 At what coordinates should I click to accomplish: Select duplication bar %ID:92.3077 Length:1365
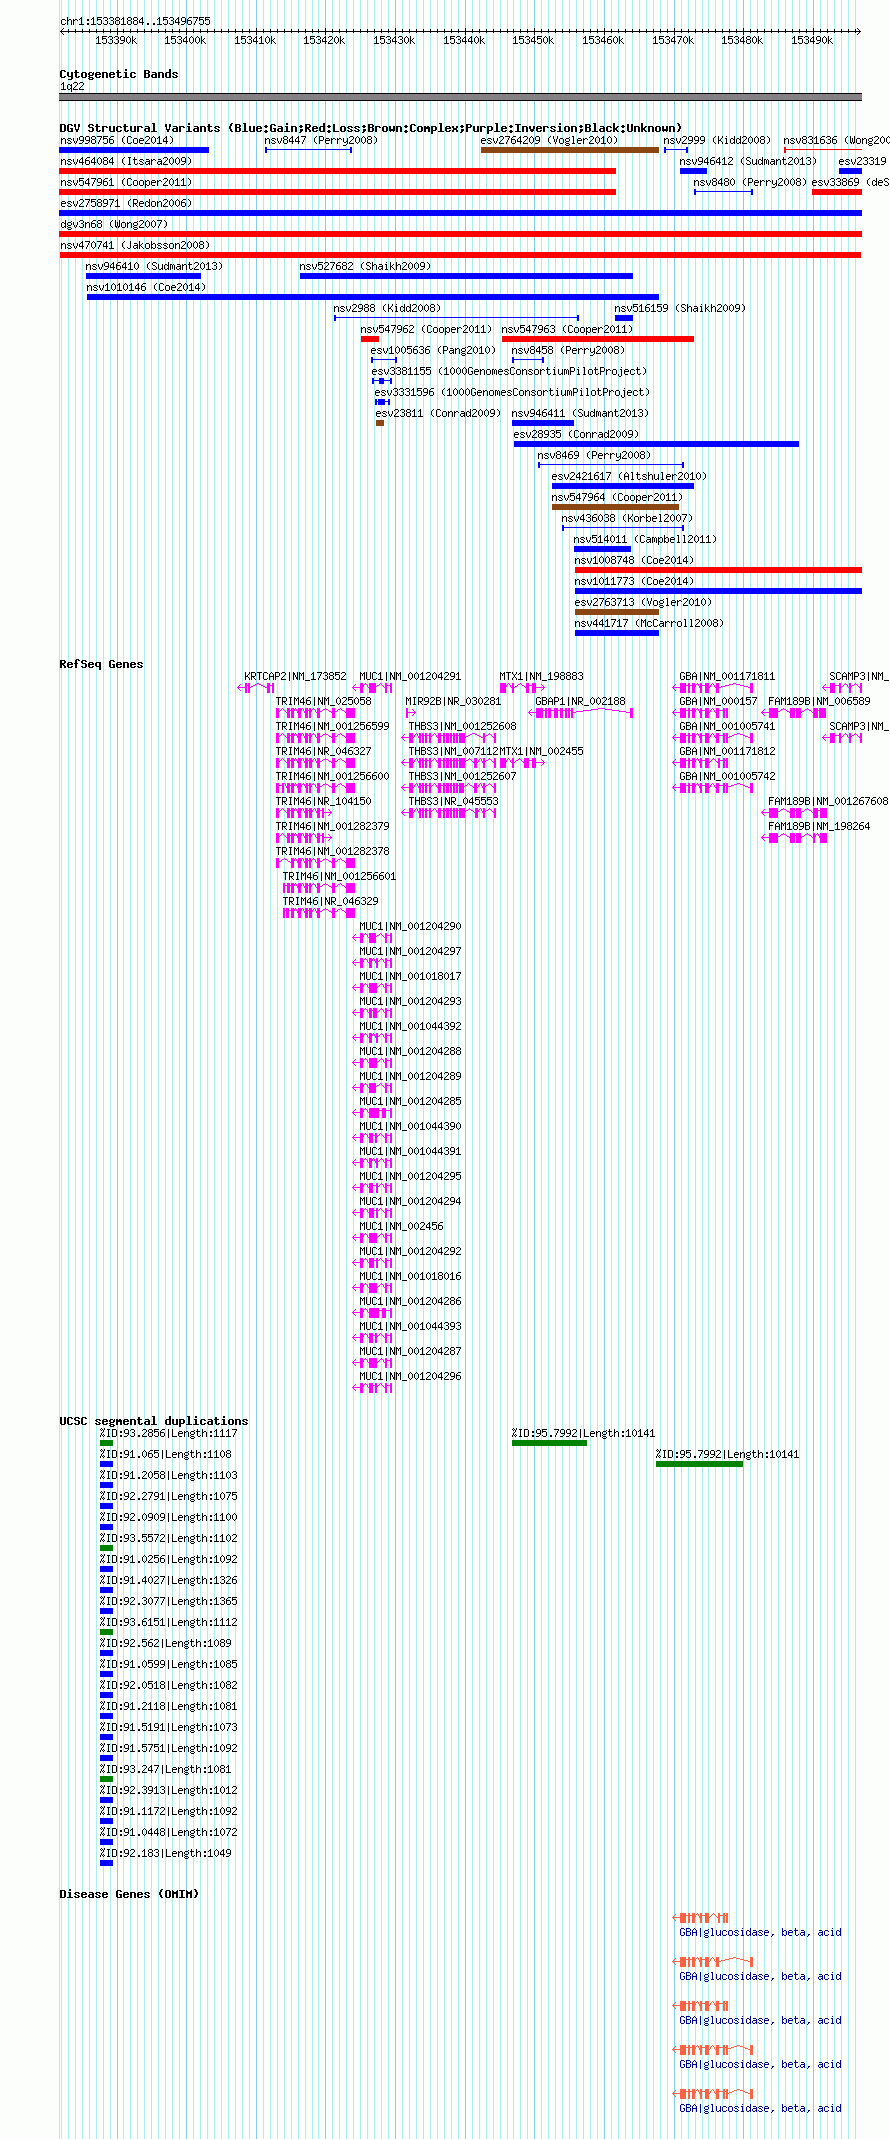coord(106,1611)
